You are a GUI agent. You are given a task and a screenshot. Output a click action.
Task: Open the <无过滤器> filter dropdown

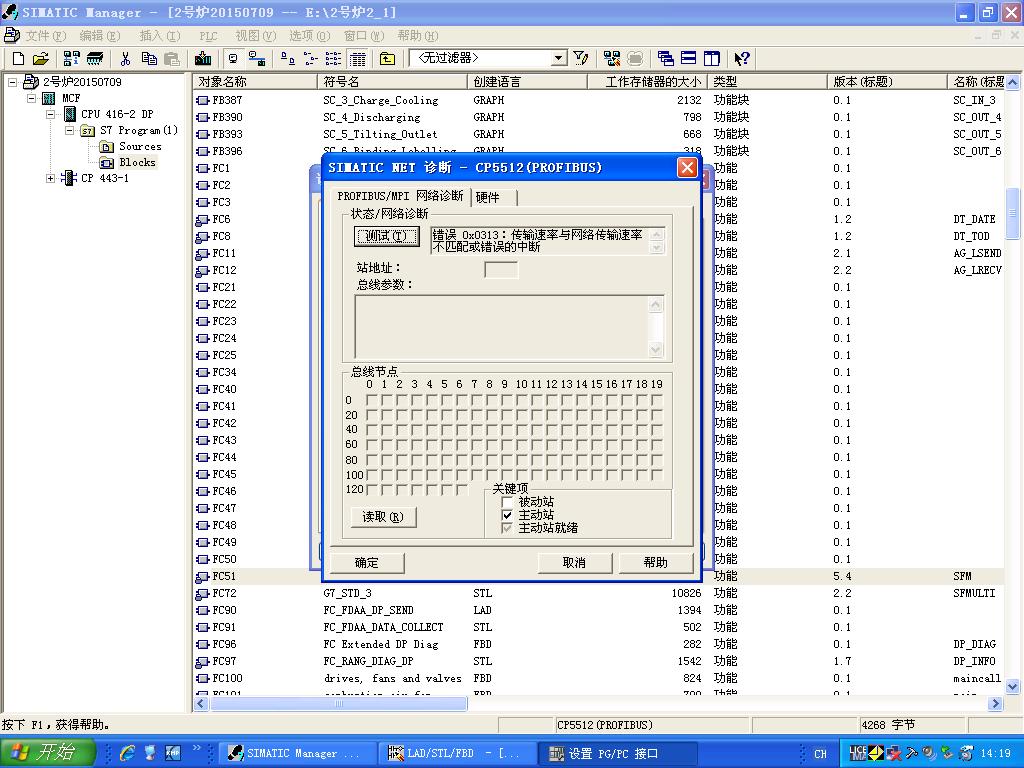(559, 59)
